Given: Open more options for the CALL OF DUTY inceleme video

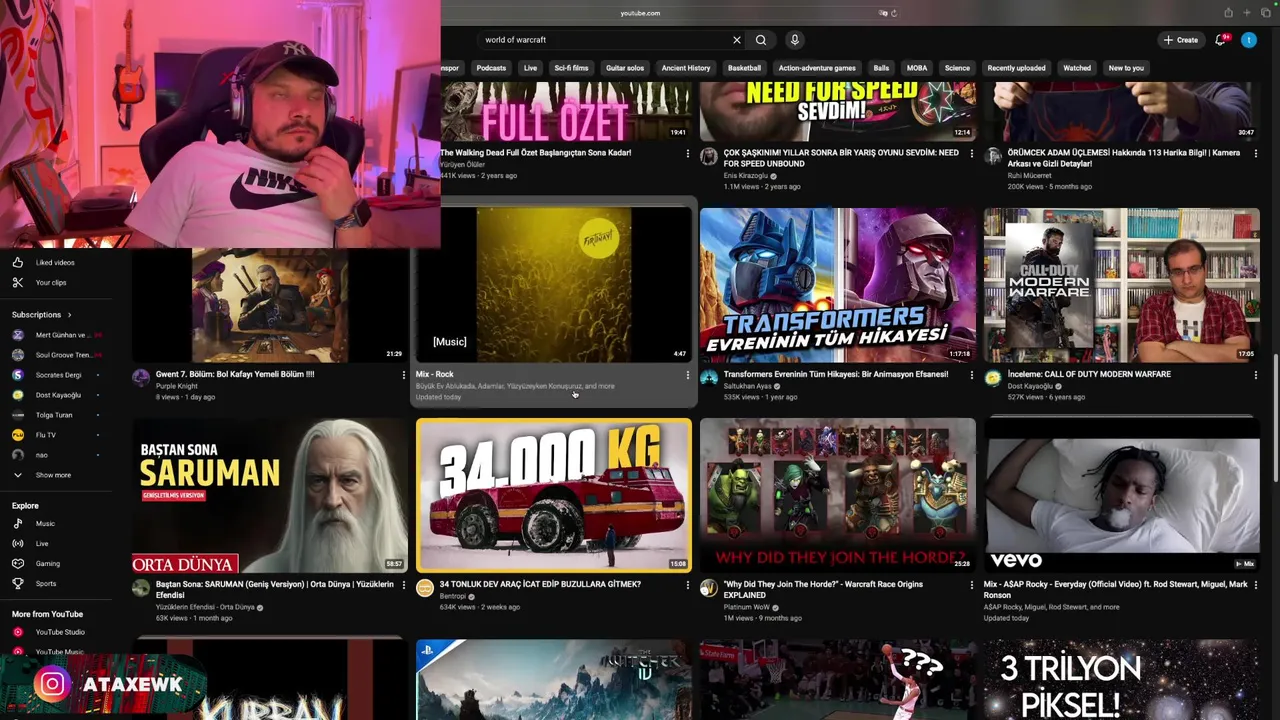Looking at the screenshot, I should 1255,375.
